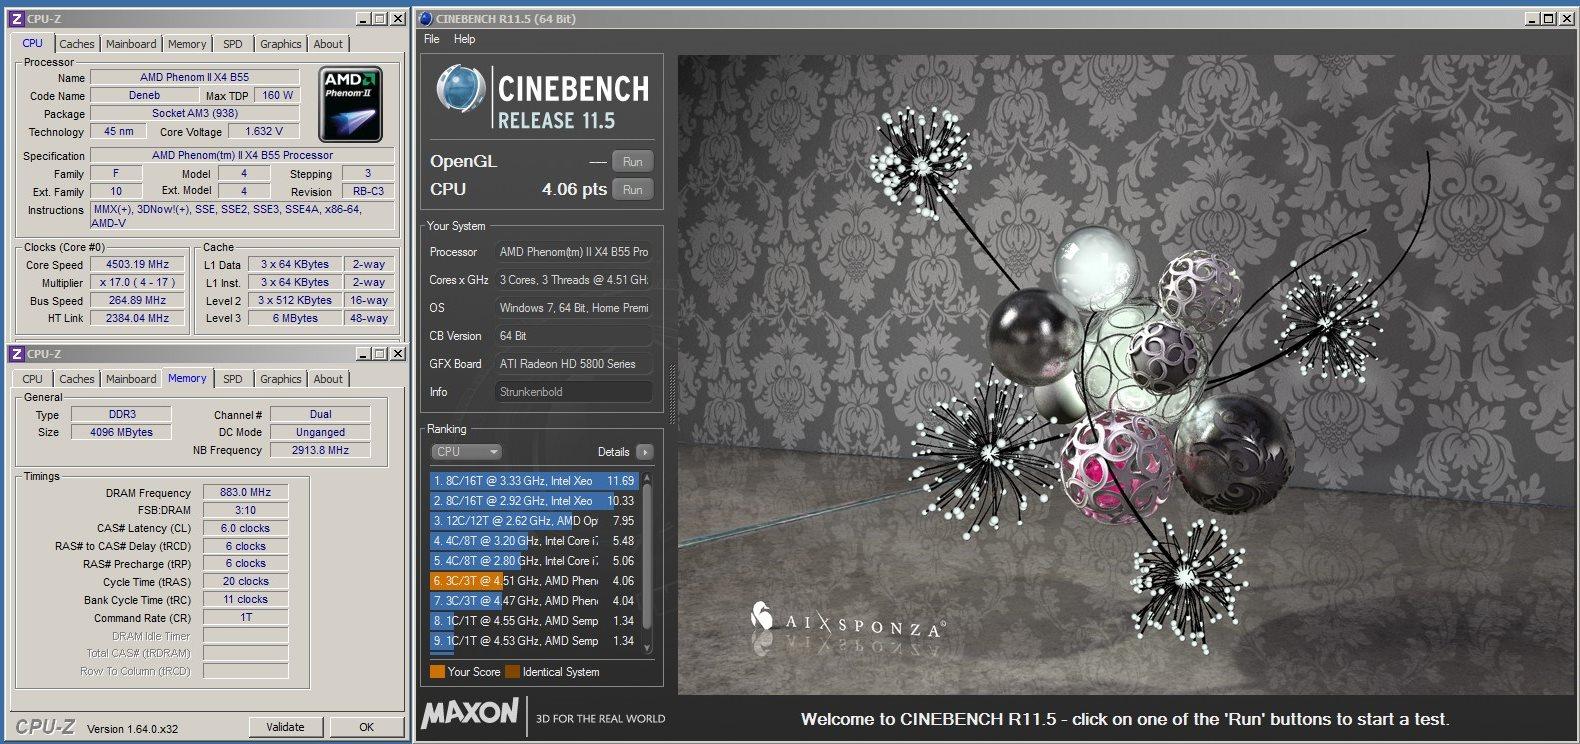Click the Details arrow button in Ranking
Screen dimensions: 1580x744
click(x=645, y=452)
